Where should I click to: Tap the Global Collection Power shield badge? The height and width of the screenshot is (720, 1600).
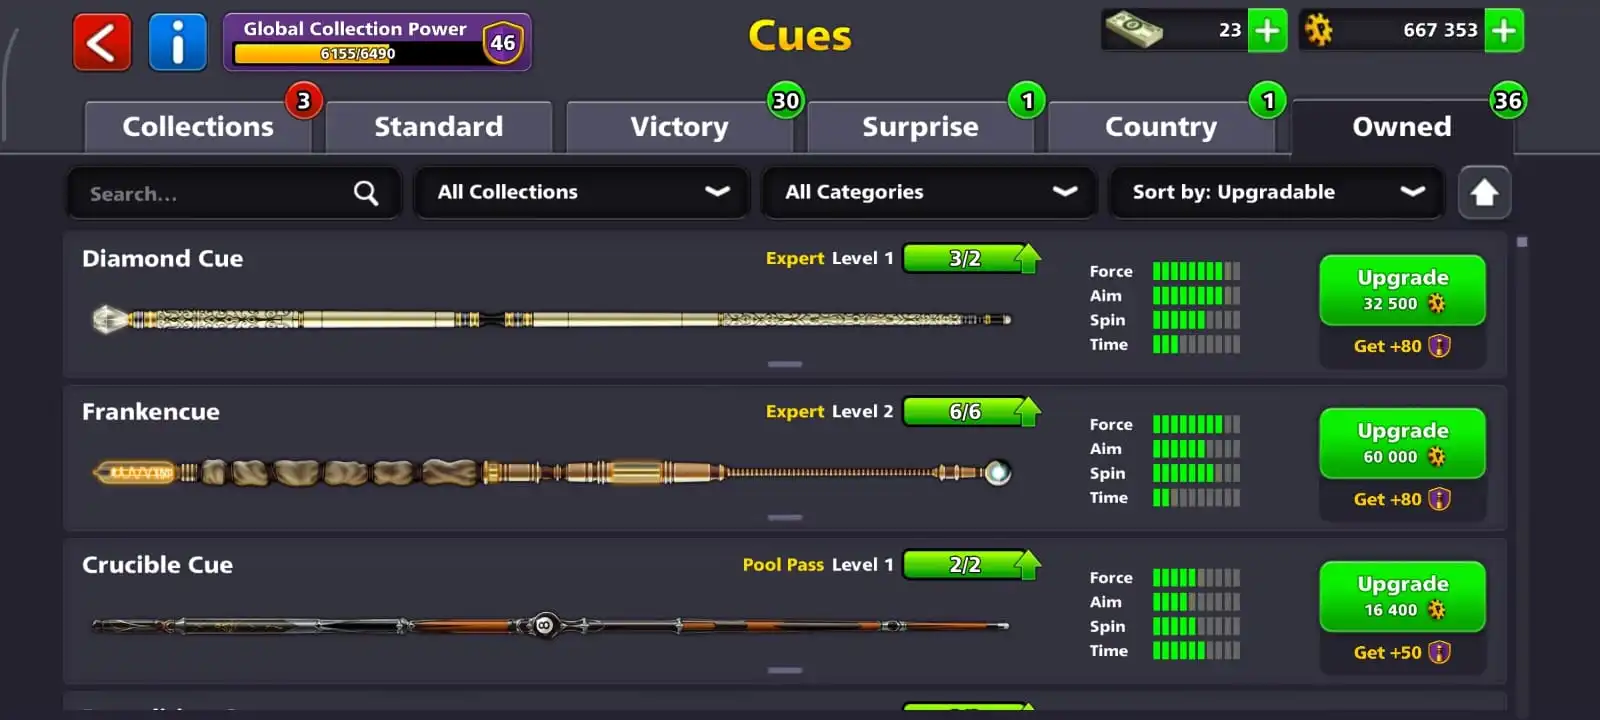pyautogui.click(x=503, y=43)
